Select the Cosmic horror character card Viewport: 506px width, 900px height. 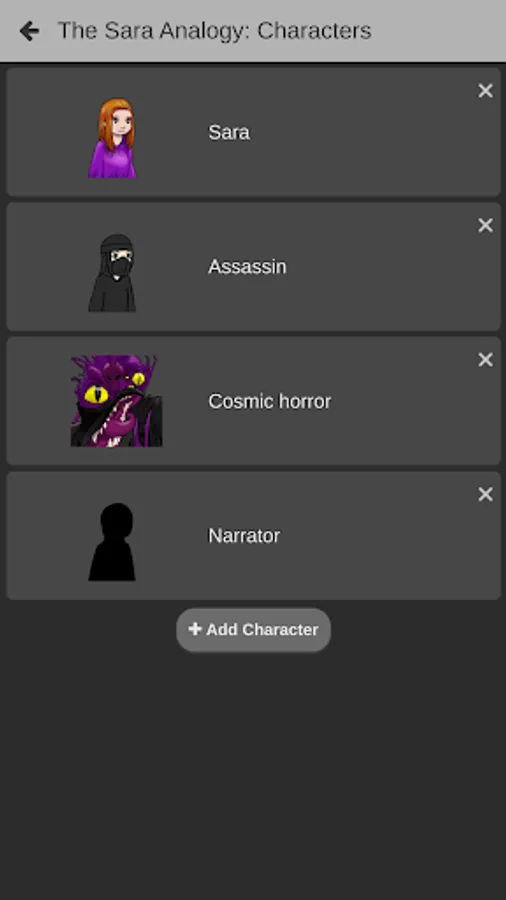tap(253, 401)
